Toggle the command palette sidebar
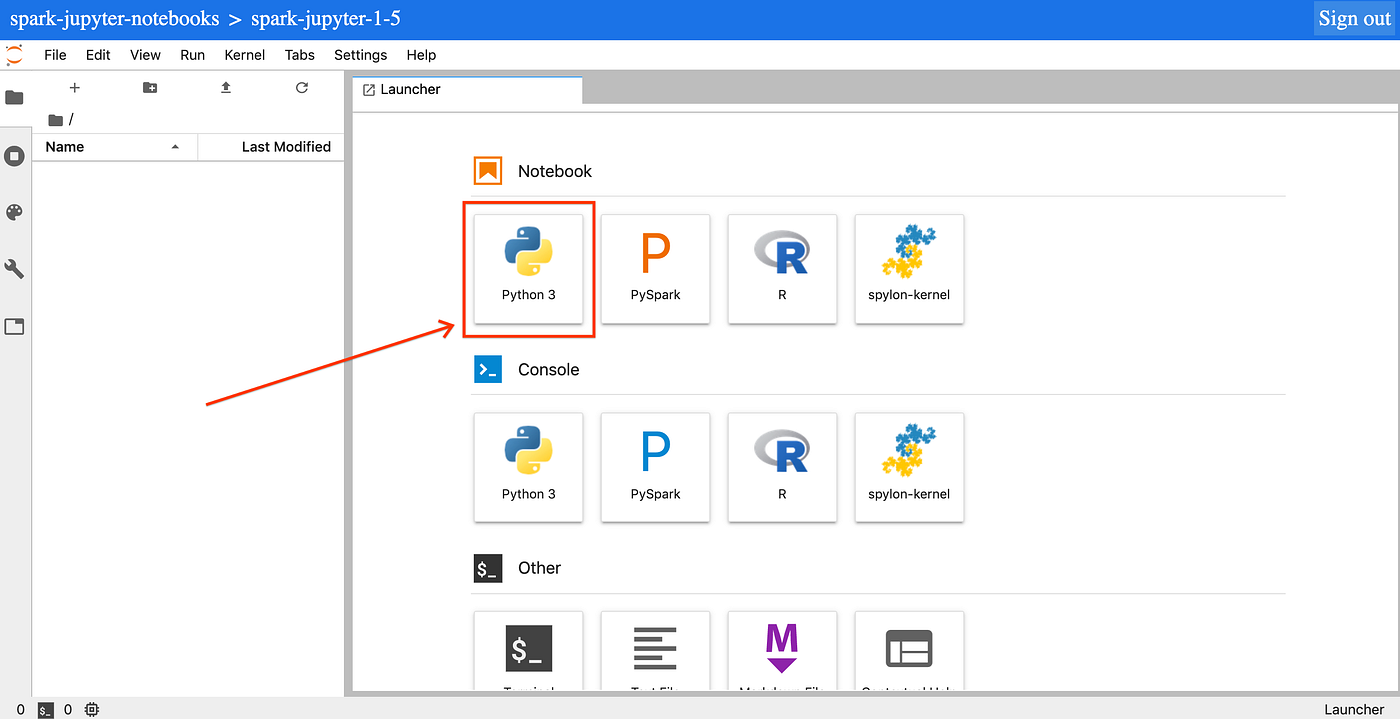This screenshot has height=719, width=1400. 15,212
